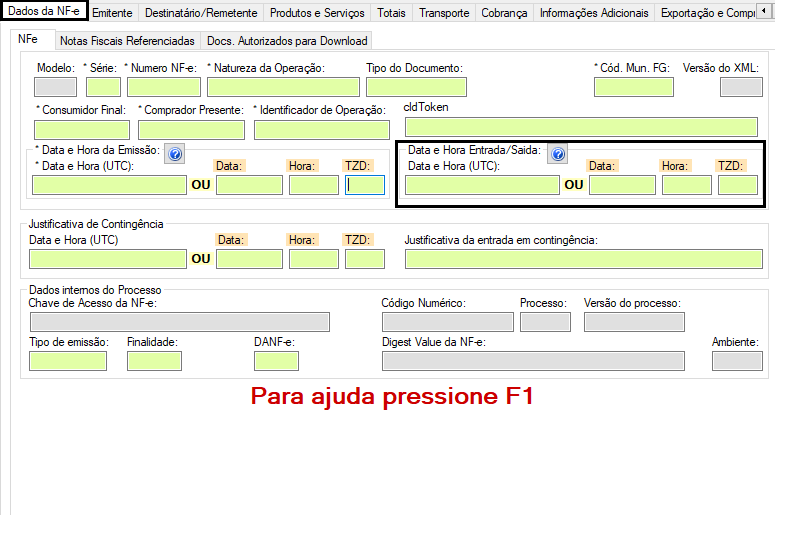Screen dimensions: 786x535
Task: Focus the Finalidade field
Action: [x=154, y=361]
